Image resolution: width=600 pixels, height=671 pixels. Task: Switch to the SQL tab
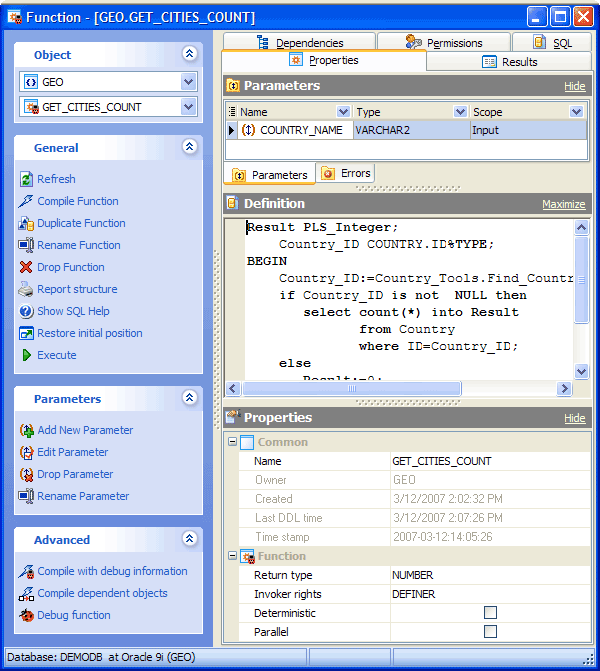tap(552, 42)
